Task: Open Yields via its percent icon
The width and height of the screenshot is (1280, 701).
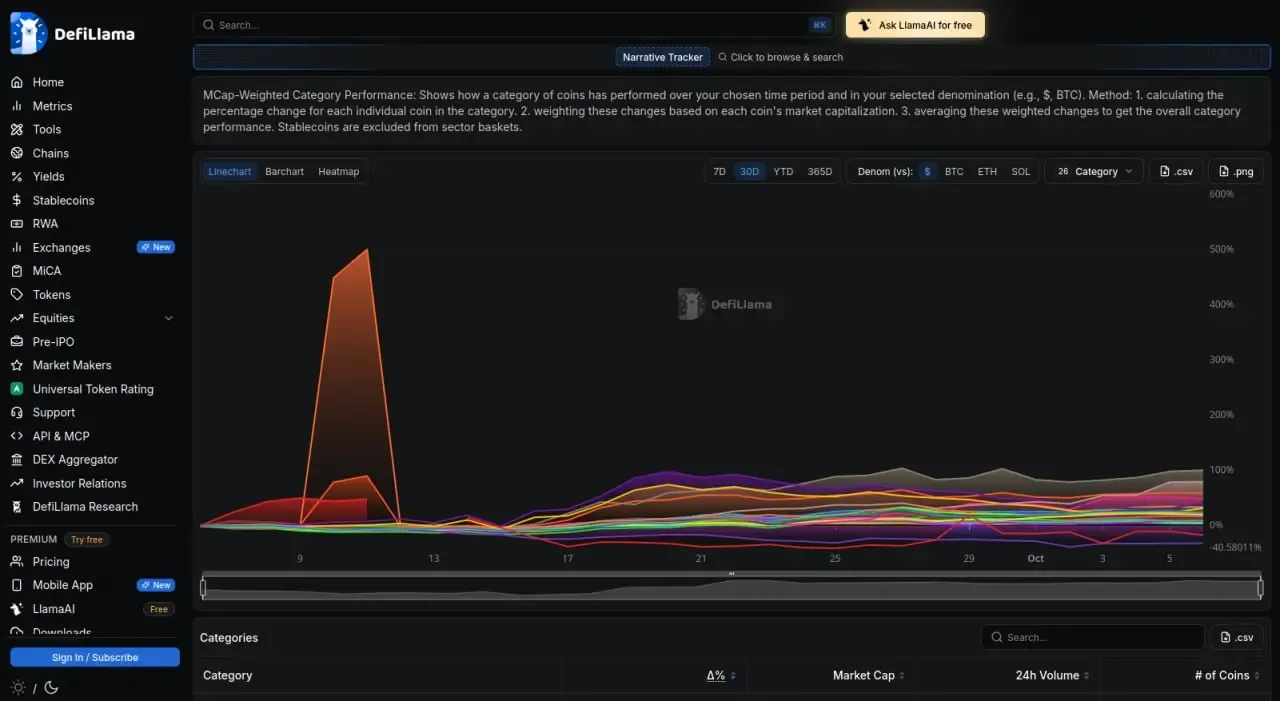Action: (16, 176)
